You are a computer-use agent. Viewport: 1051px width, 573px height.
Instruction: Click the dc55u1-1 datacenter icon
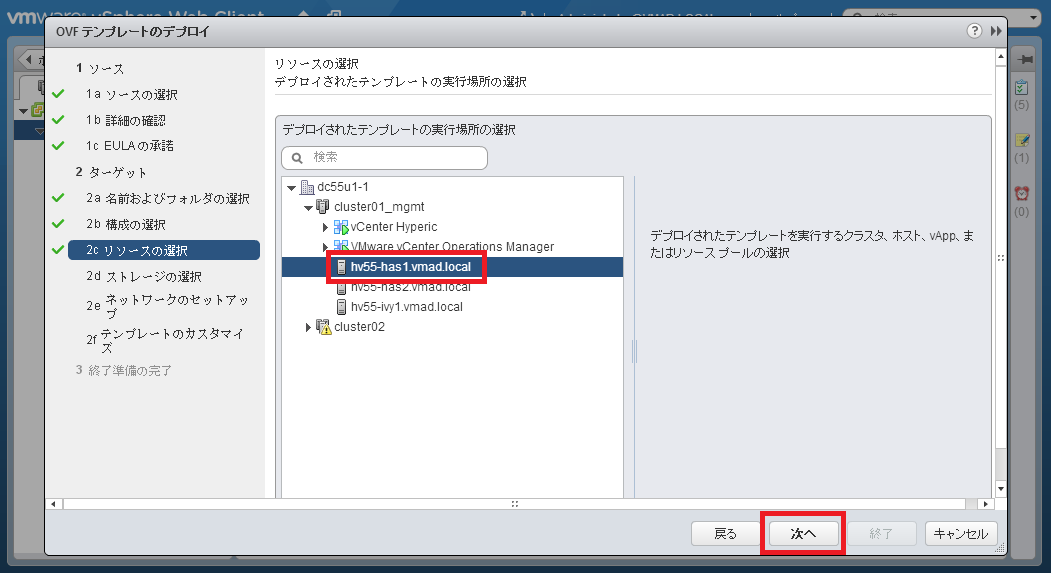307,187
